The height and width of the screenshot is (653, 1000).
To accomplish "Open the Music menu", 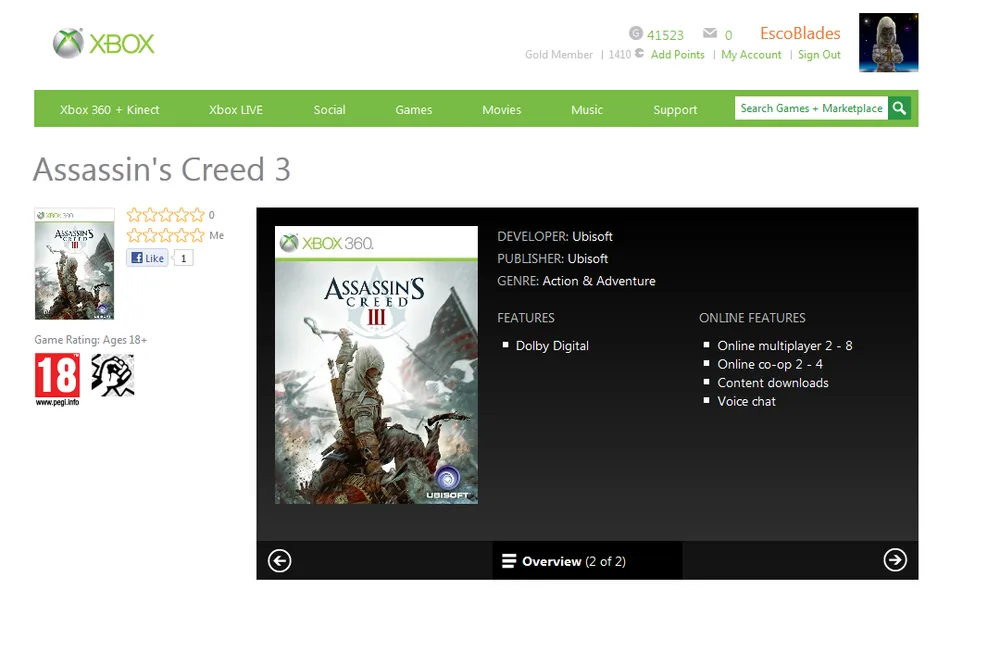I will [587, 110].
